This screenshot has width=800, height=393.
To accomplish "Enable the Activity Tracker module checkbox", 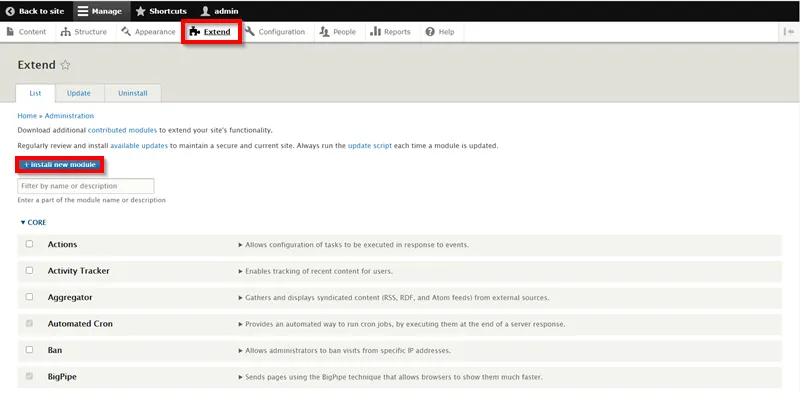I will point(30,271).
